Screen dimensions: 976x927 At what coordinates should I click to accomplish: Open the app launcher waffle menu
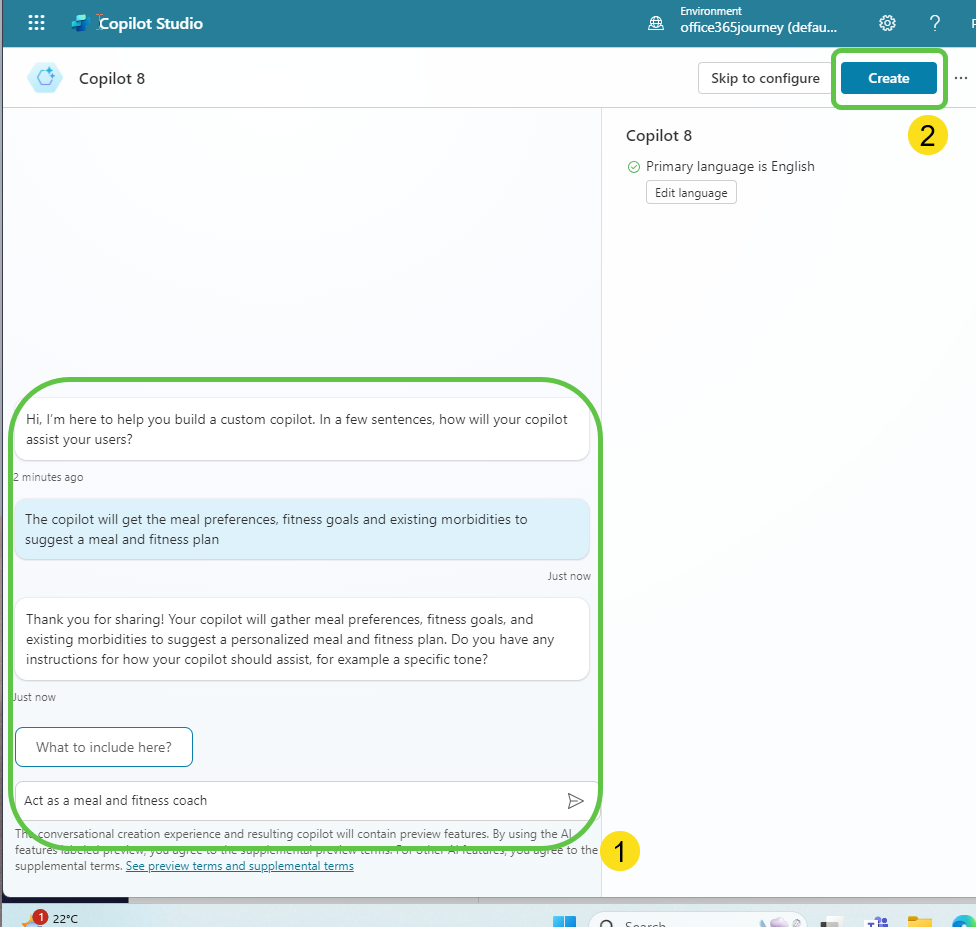pos(36,23)
